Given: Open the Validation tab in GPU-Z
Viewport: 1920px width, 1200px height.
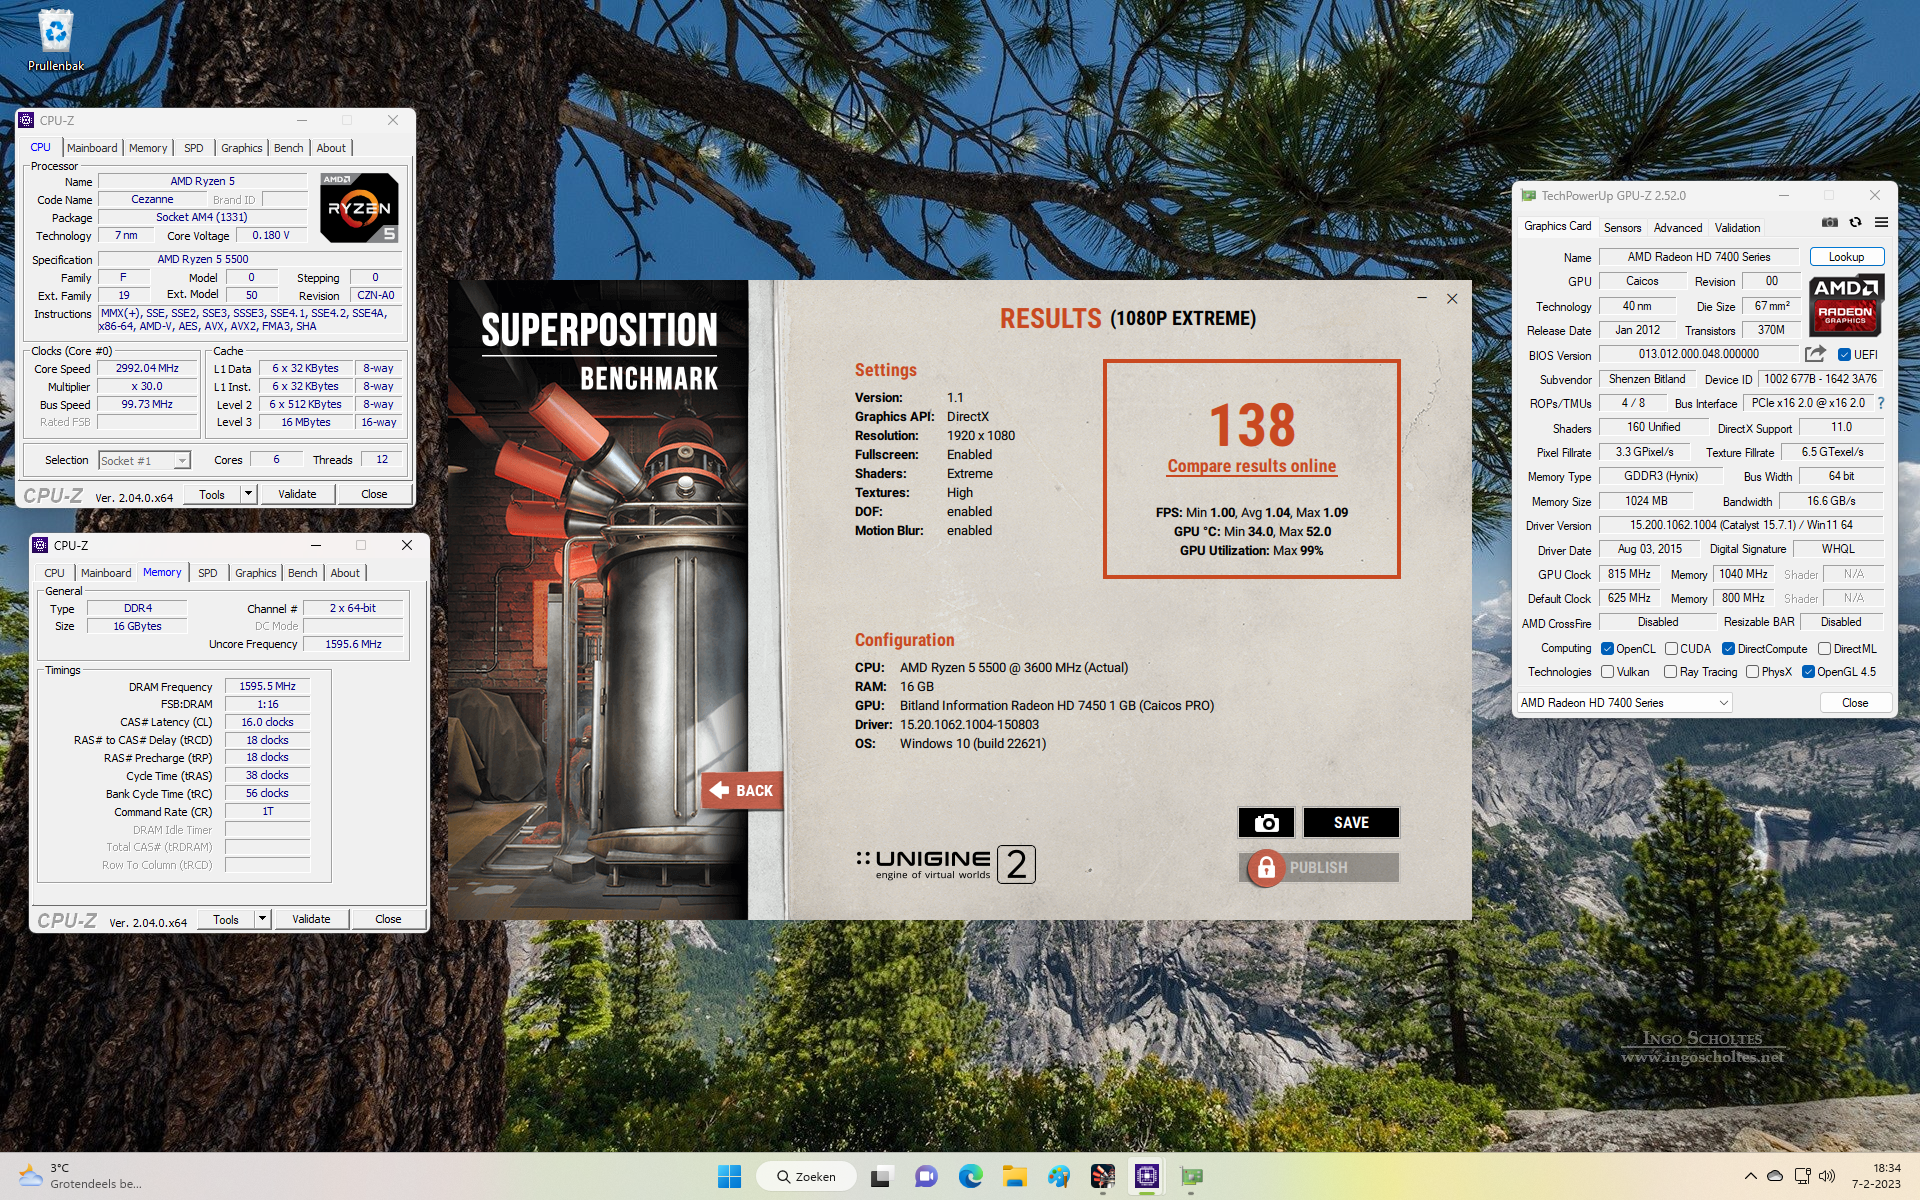Looking at the screenshot, I should [1737, 228].
